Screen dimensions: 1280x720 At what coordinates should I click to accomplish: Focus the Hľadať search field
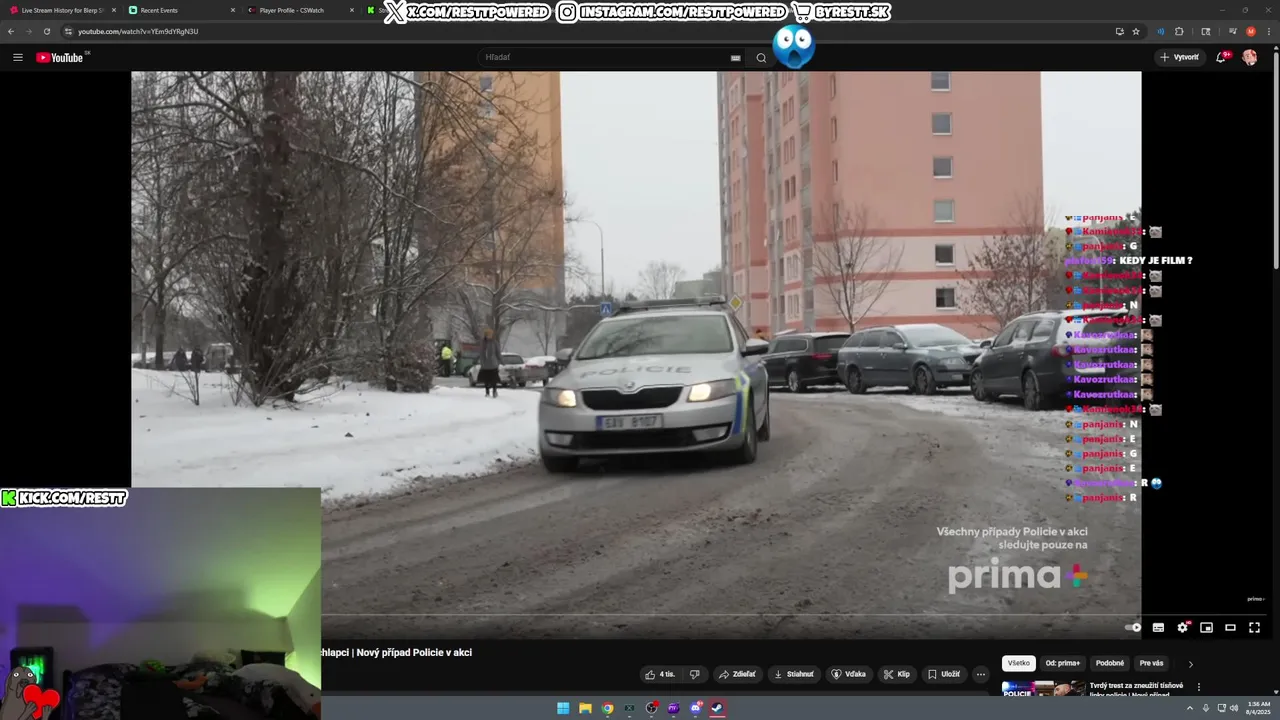tap(605, 57)
